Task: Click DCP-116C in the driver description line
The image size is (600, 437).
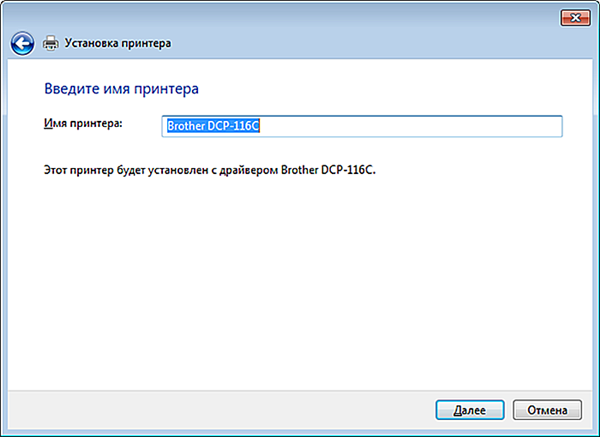Action: click(348, 170)
